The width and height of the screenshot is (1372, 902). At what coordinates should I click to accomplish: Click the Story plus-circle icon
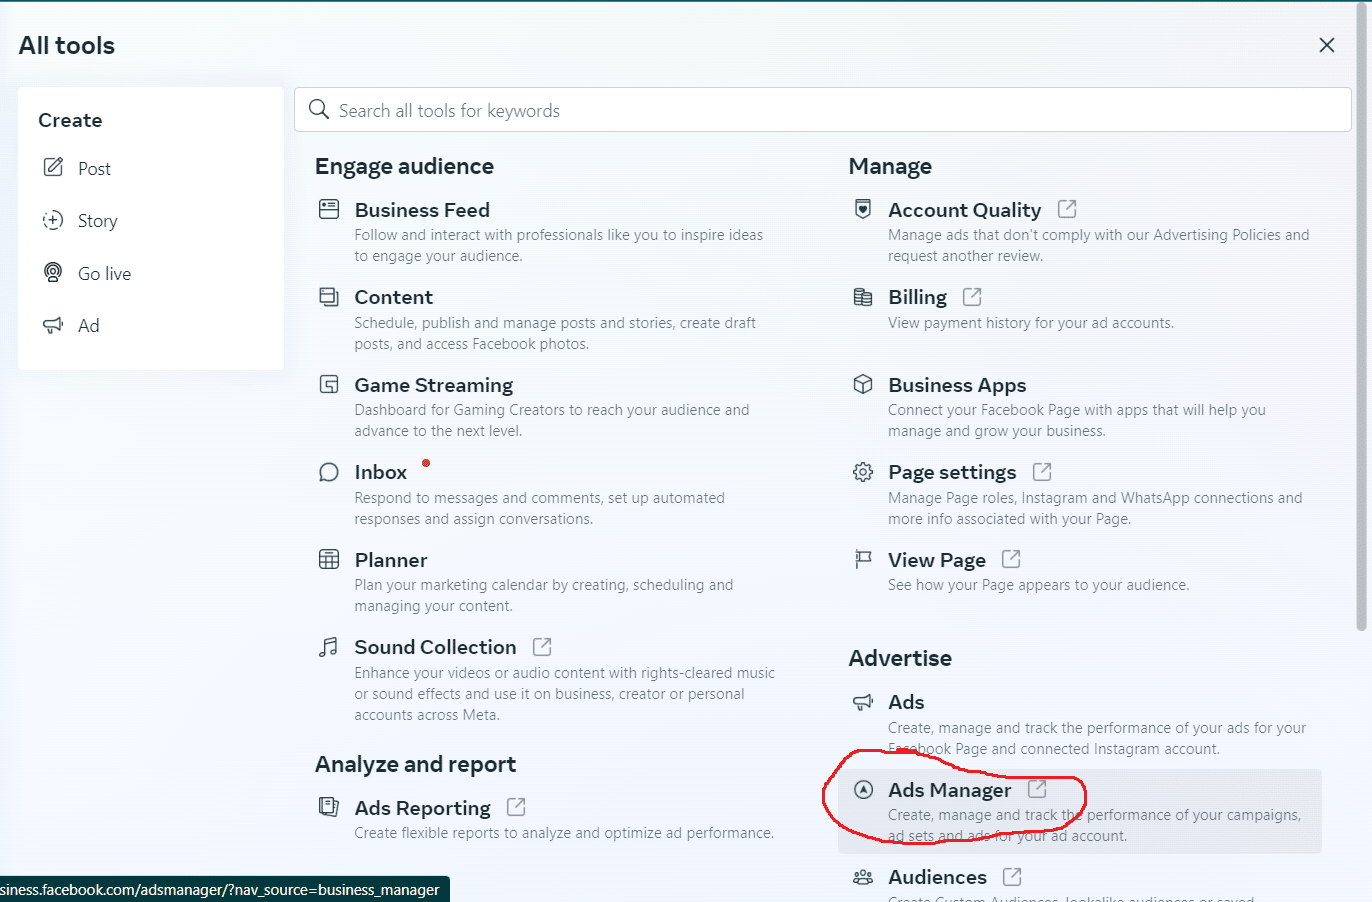tap(53, 220)
